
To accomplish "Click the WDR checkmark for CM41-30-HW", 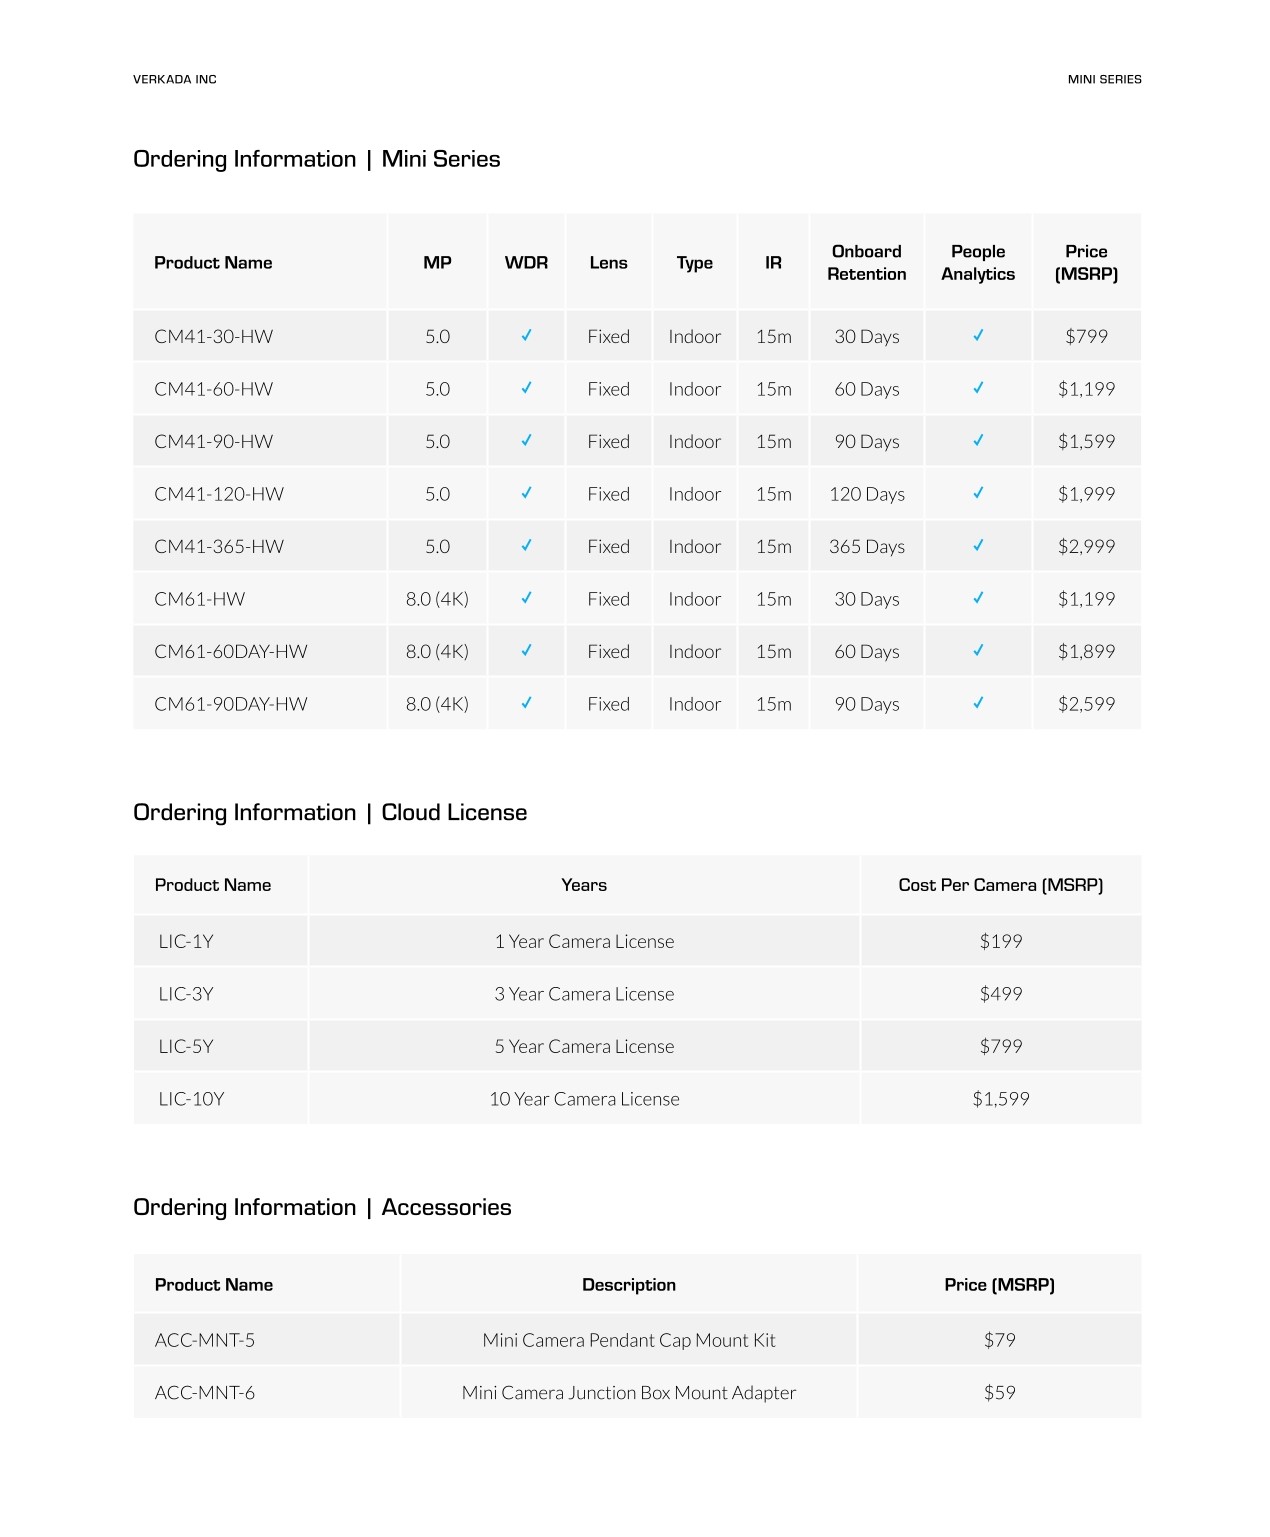I will [526, 336].
